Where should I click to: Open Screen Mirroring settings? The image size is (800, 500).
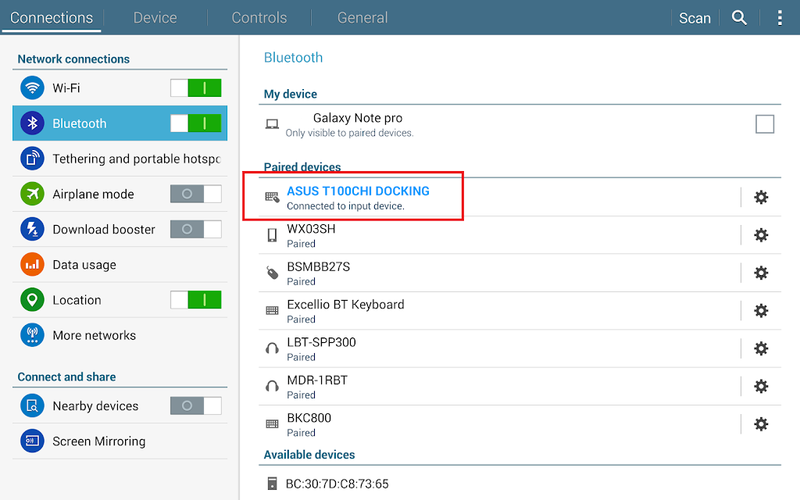coord(120,441)
